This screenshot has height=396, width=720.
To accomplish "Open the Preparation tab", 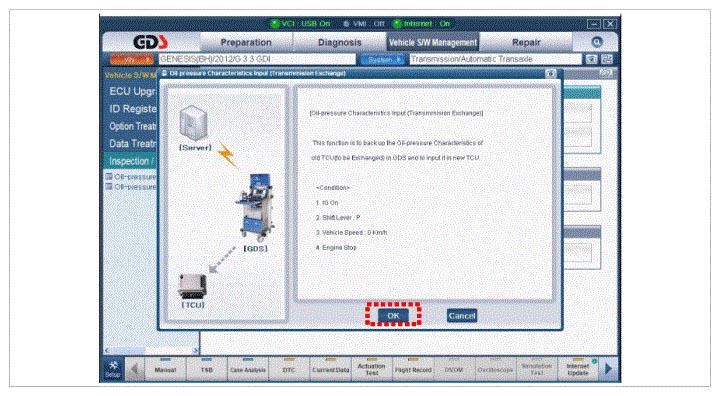I will coord(246,42).
